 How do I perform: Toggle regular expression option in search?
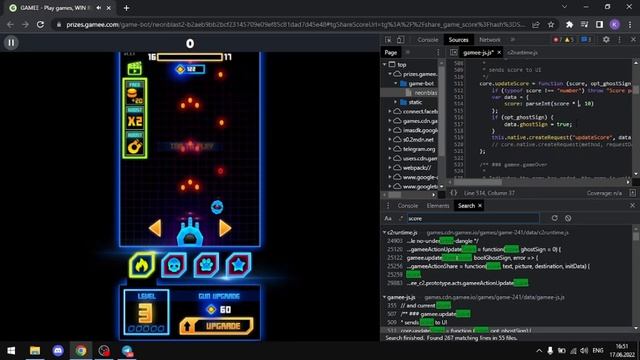[400, 218]
